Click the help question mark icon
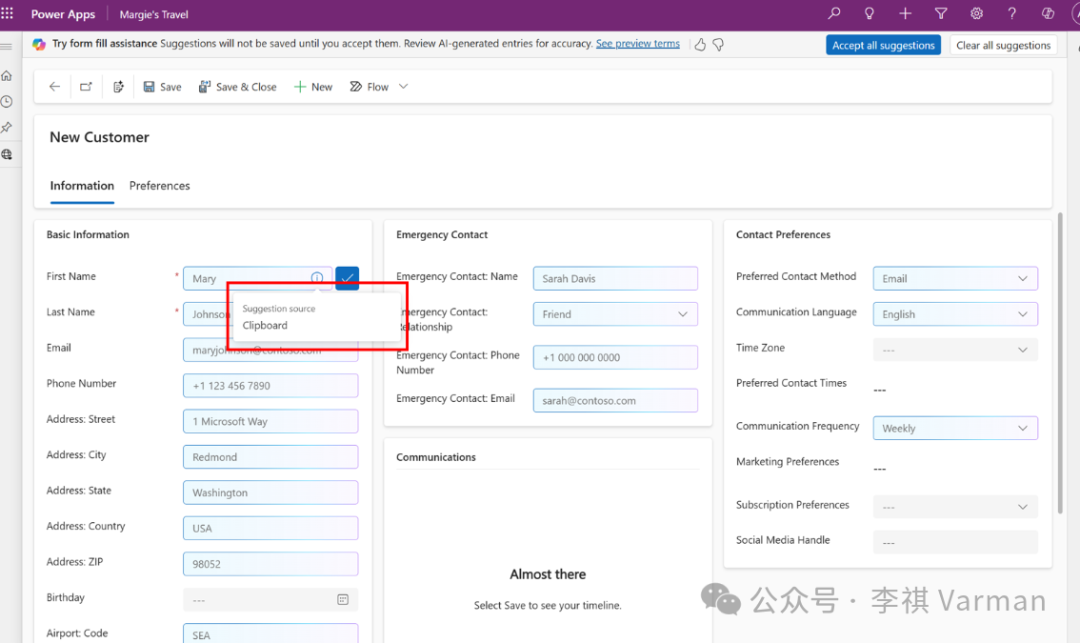This screenshot has width=1080, height=643. (x=1012, y=14)
